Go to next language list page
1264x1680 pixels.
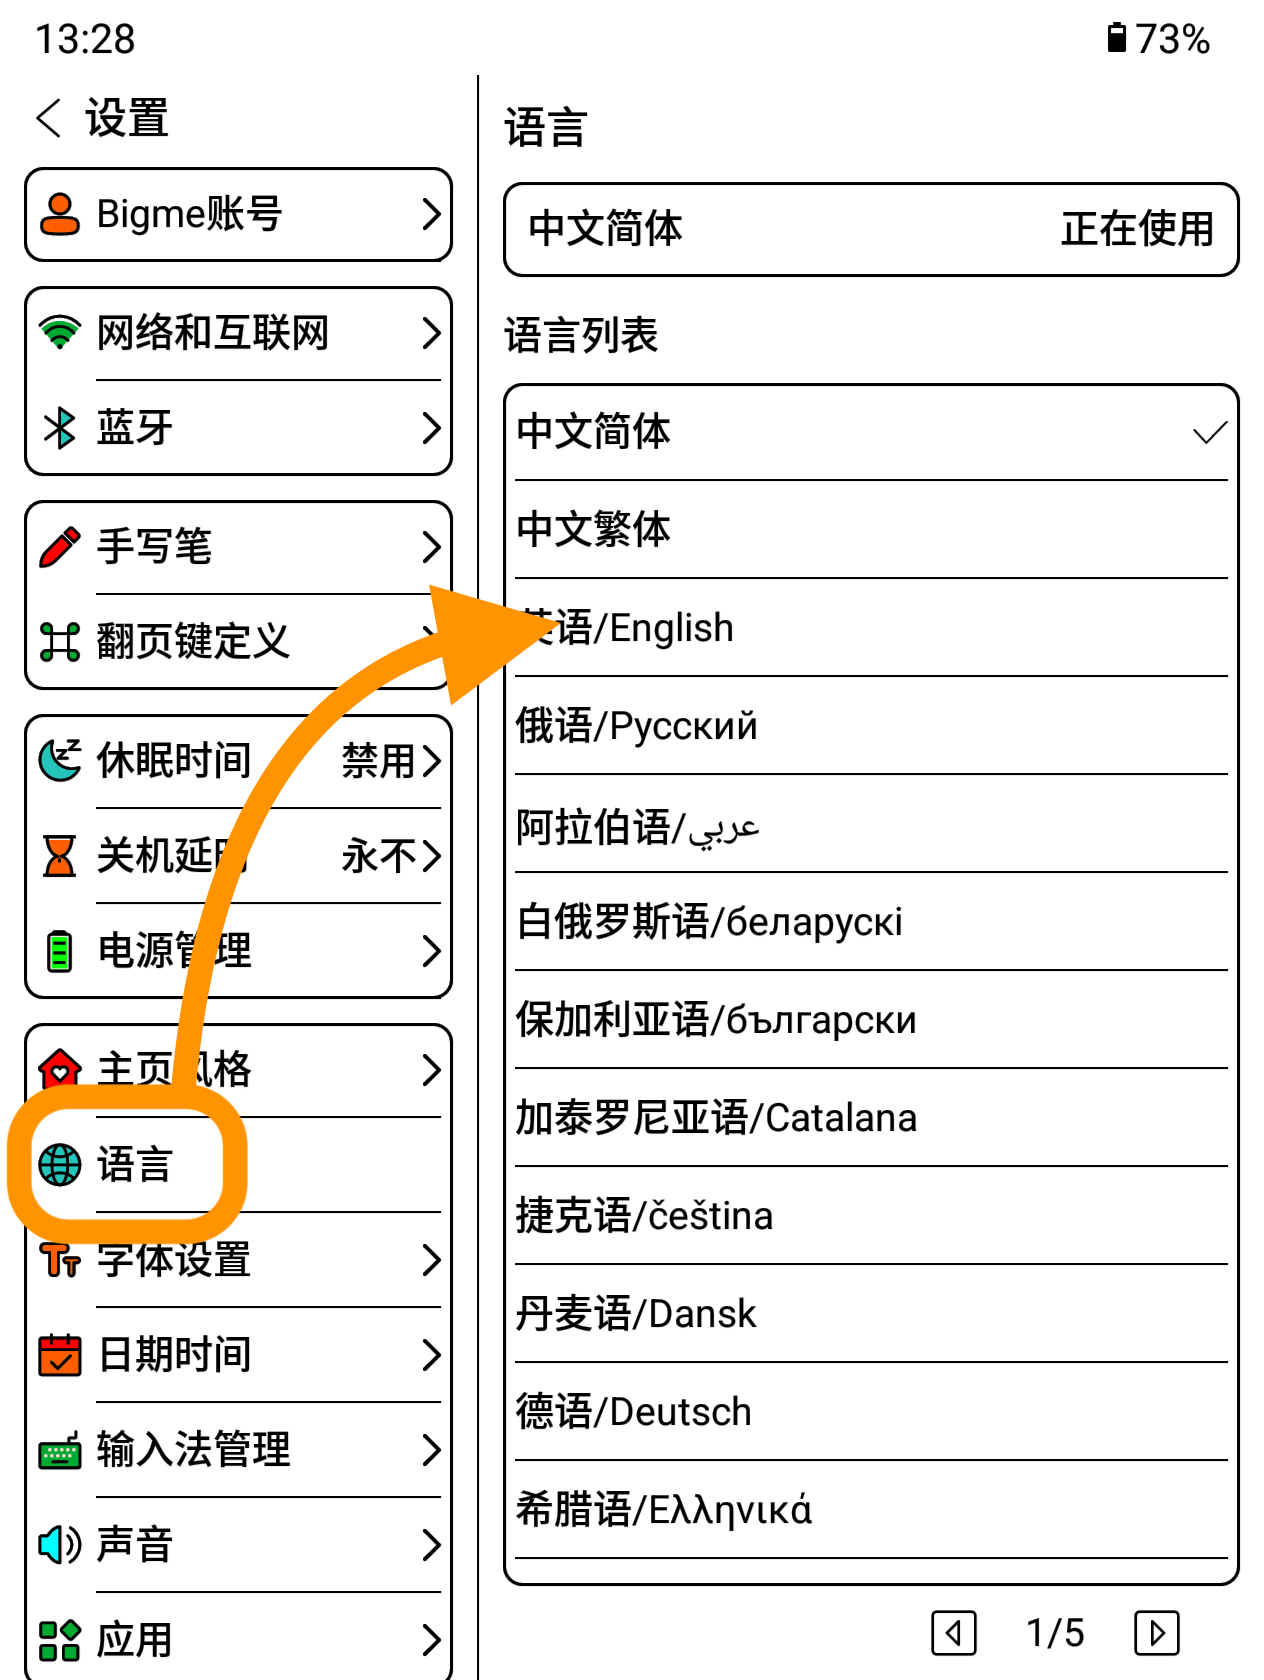(x=1157, y=1633)
